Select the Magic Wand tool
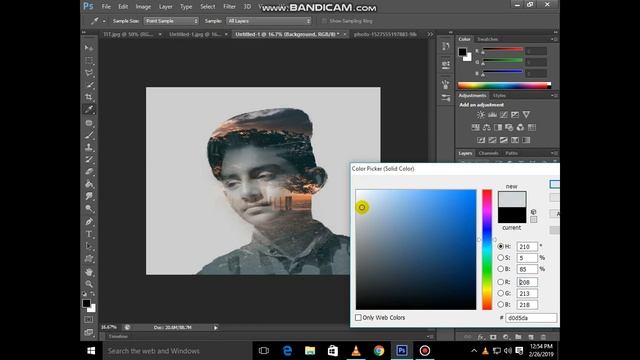 tap(89, 85)
